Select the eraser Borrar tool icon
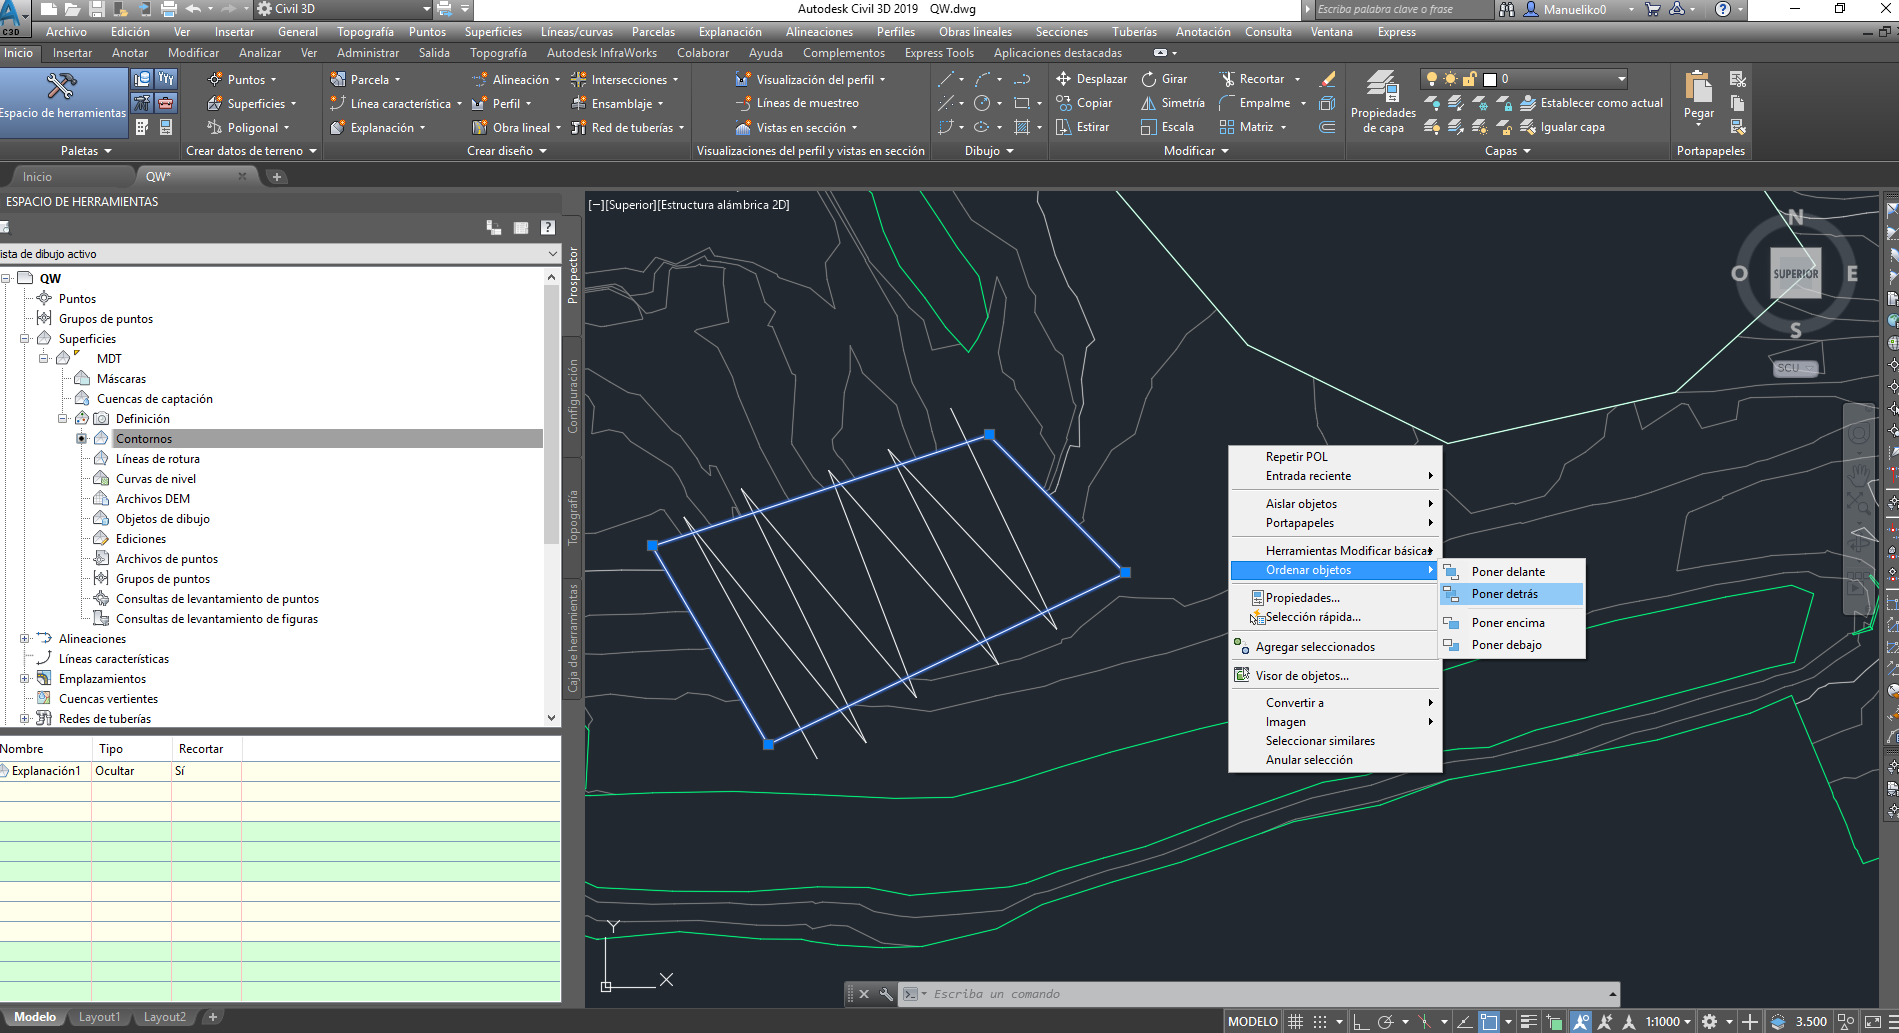Image resolution: width=1899 pixels, height=1033 pixels. [x=1327, y=79]
